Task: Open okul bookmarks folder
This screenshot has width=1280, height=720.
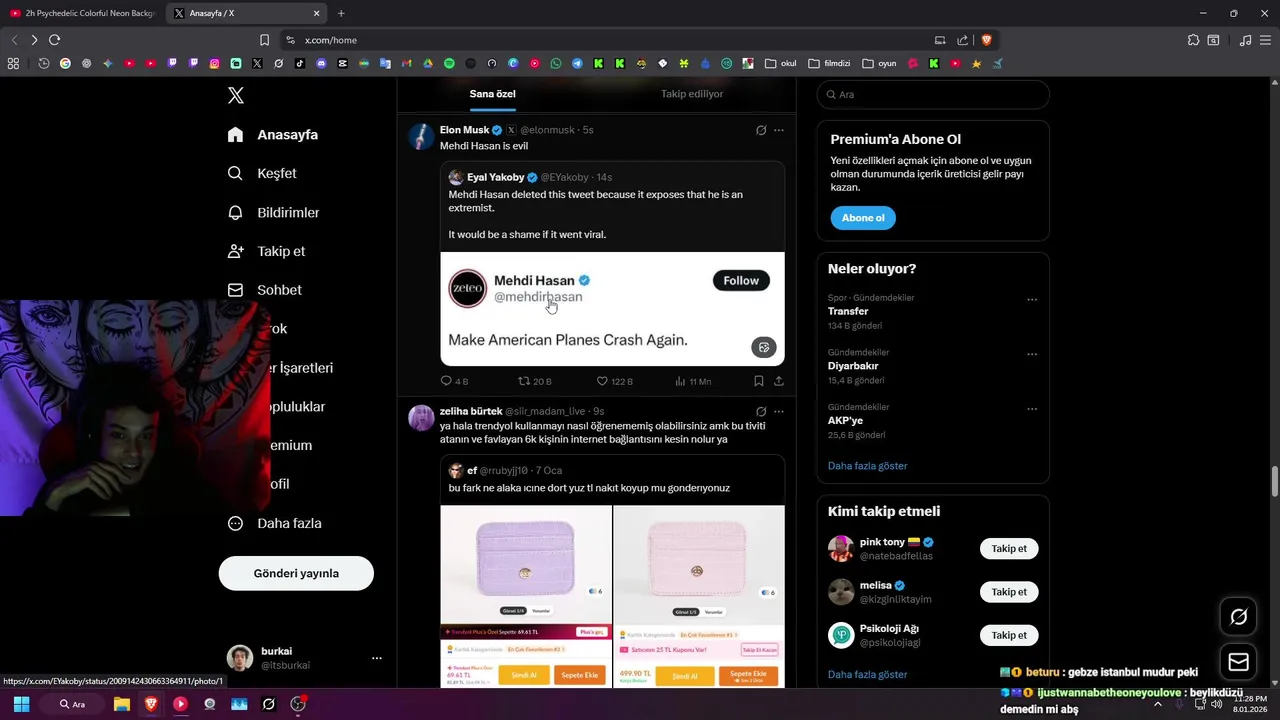Action: [x=781, y=63]
